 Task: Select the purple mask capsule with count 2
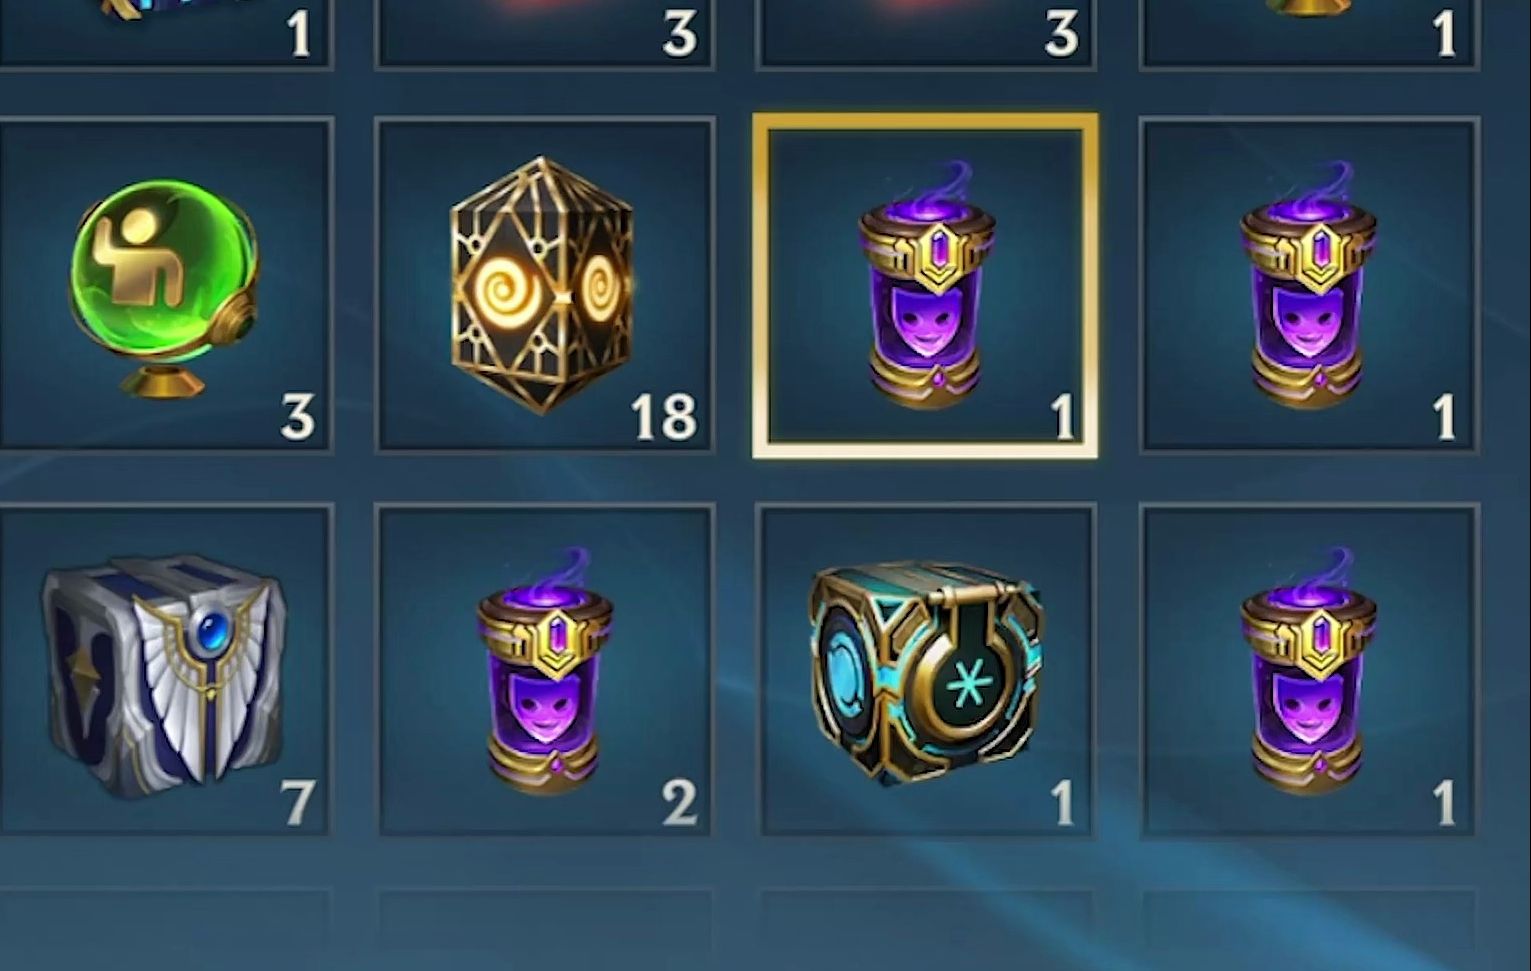click(x=544, y=670)
